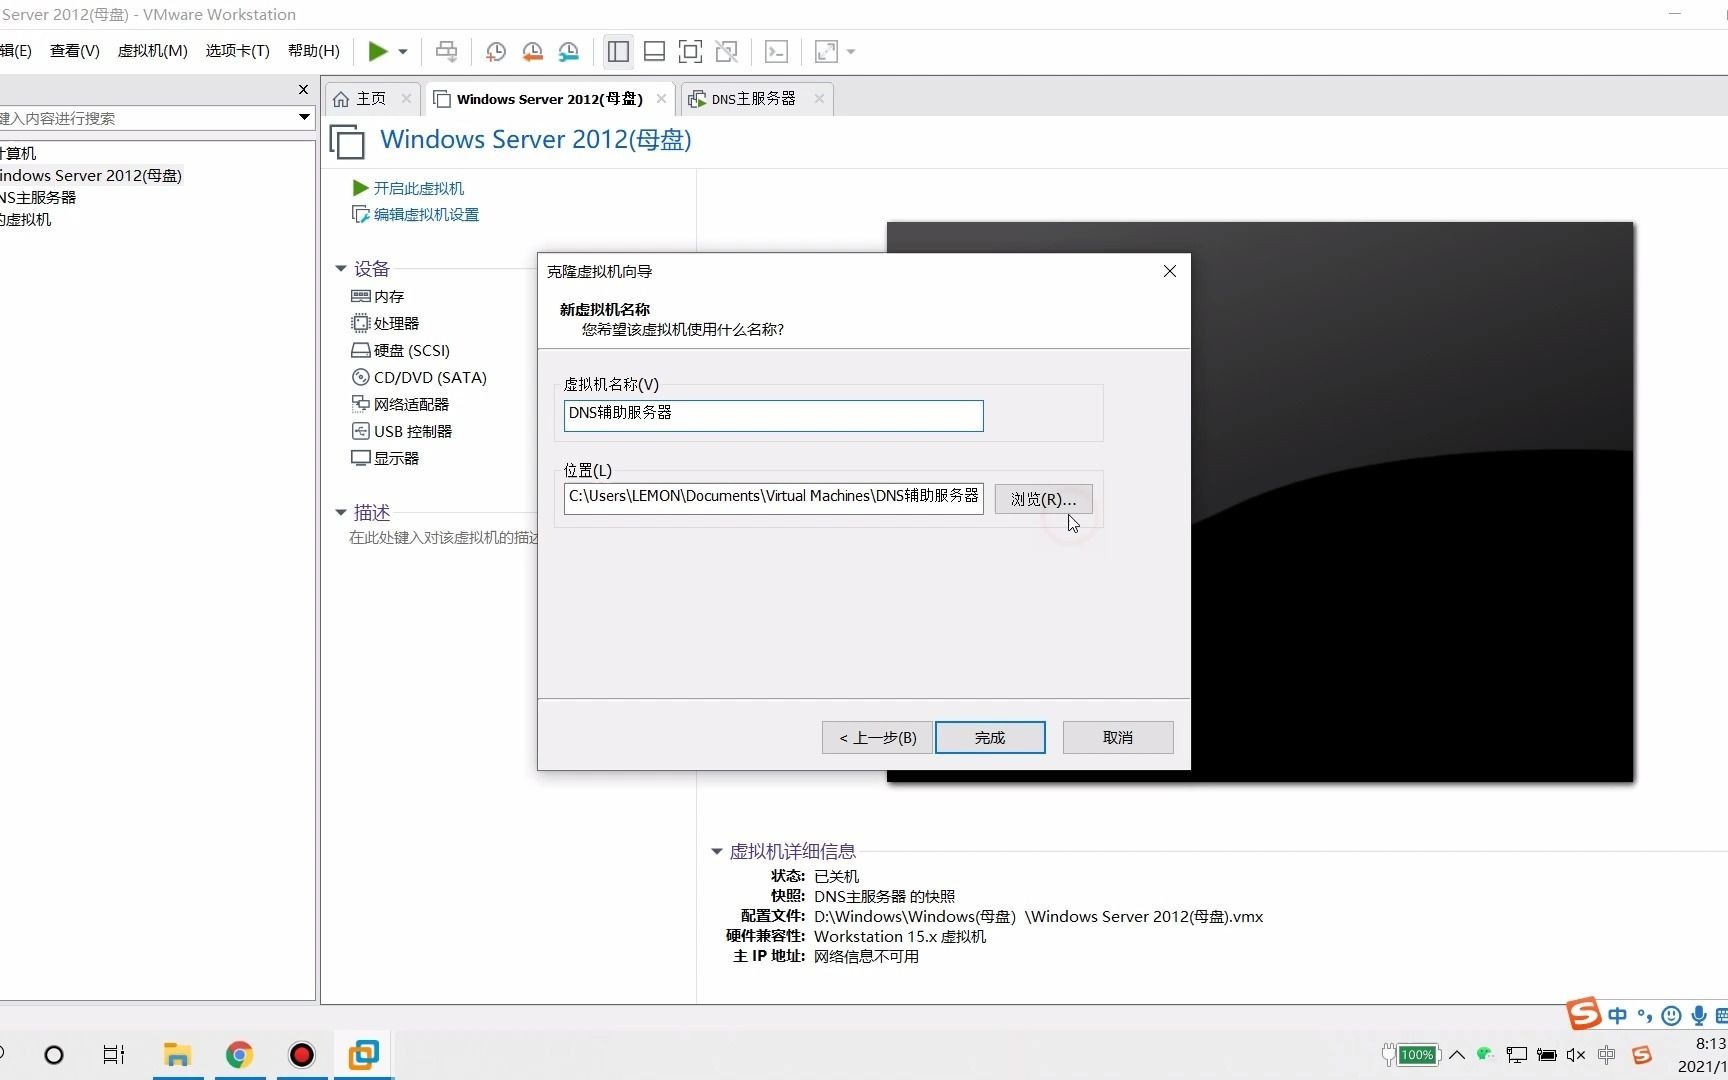
Task: Toggle the library sidebar view icon
Action: pyautogui.click(x=618, y=51)
